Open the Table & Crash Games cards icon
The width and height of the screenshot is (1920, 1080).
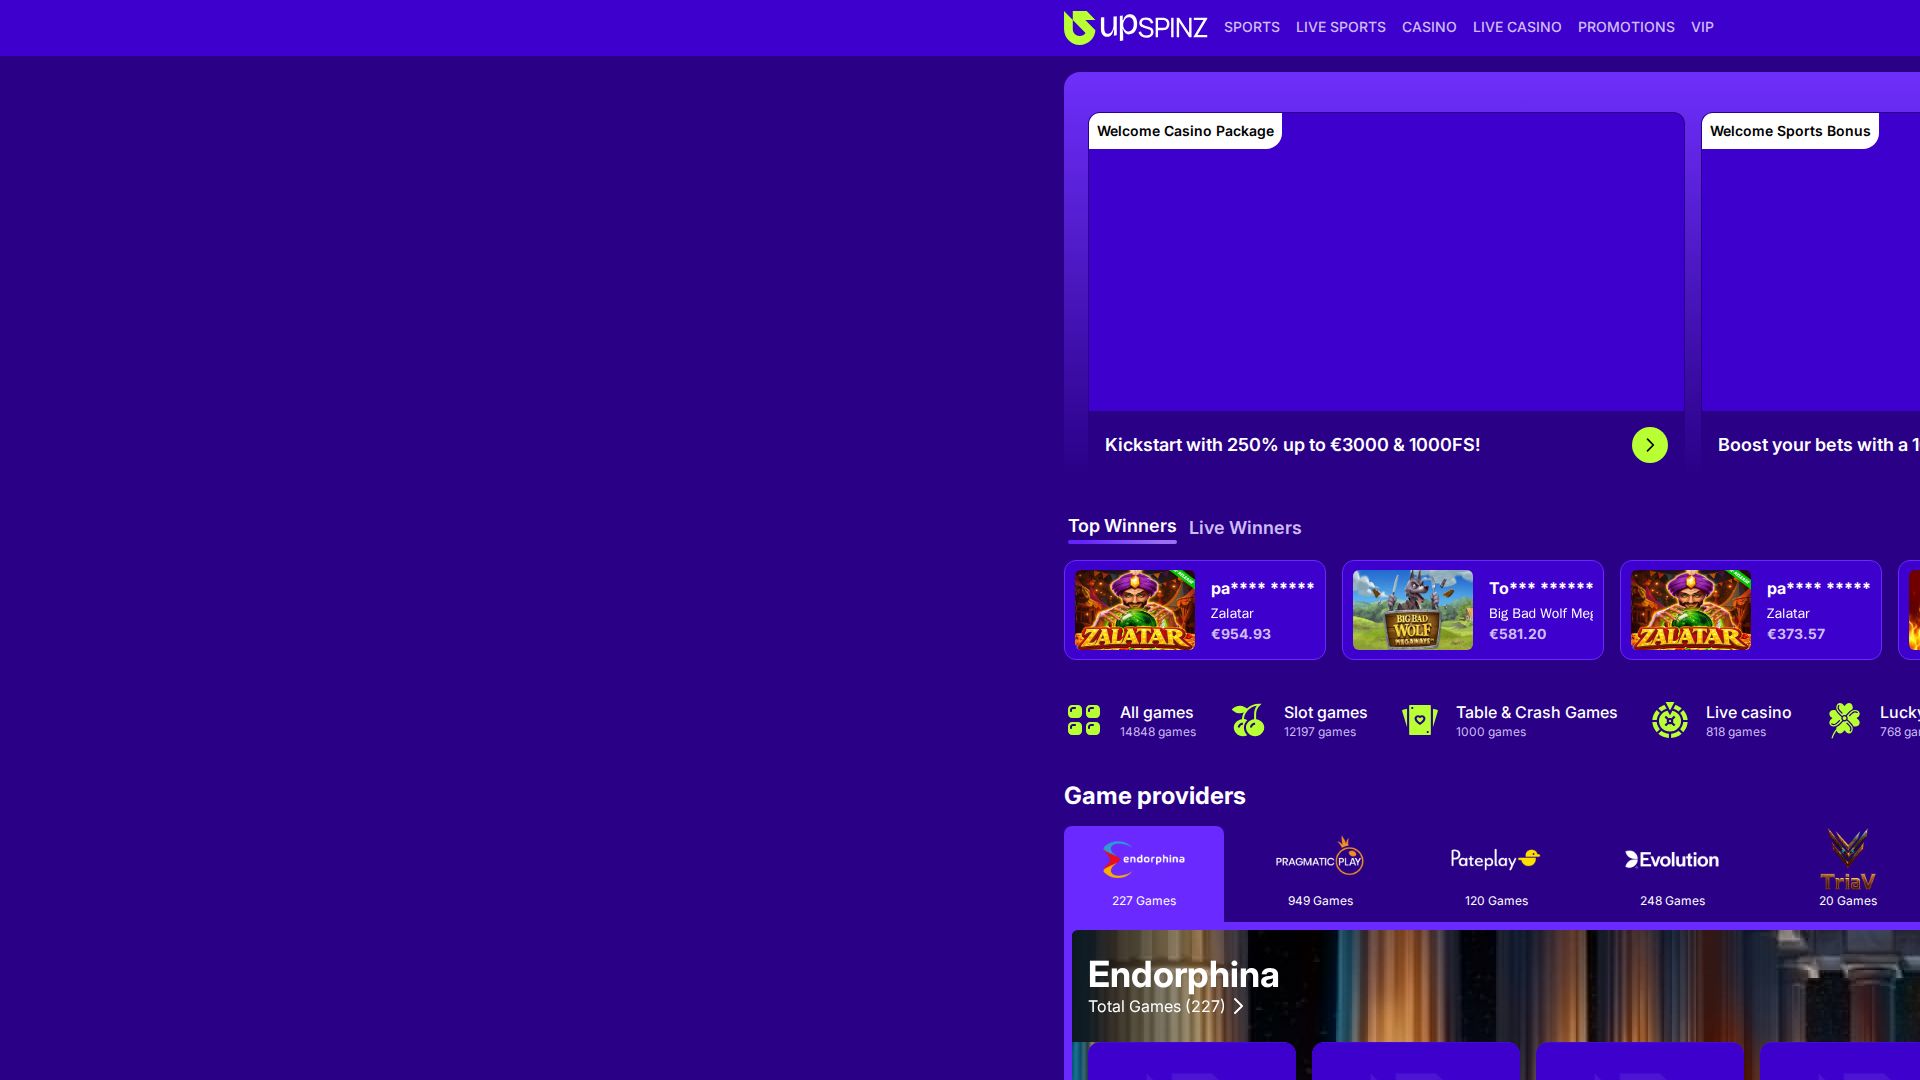tap(1420, 720)
